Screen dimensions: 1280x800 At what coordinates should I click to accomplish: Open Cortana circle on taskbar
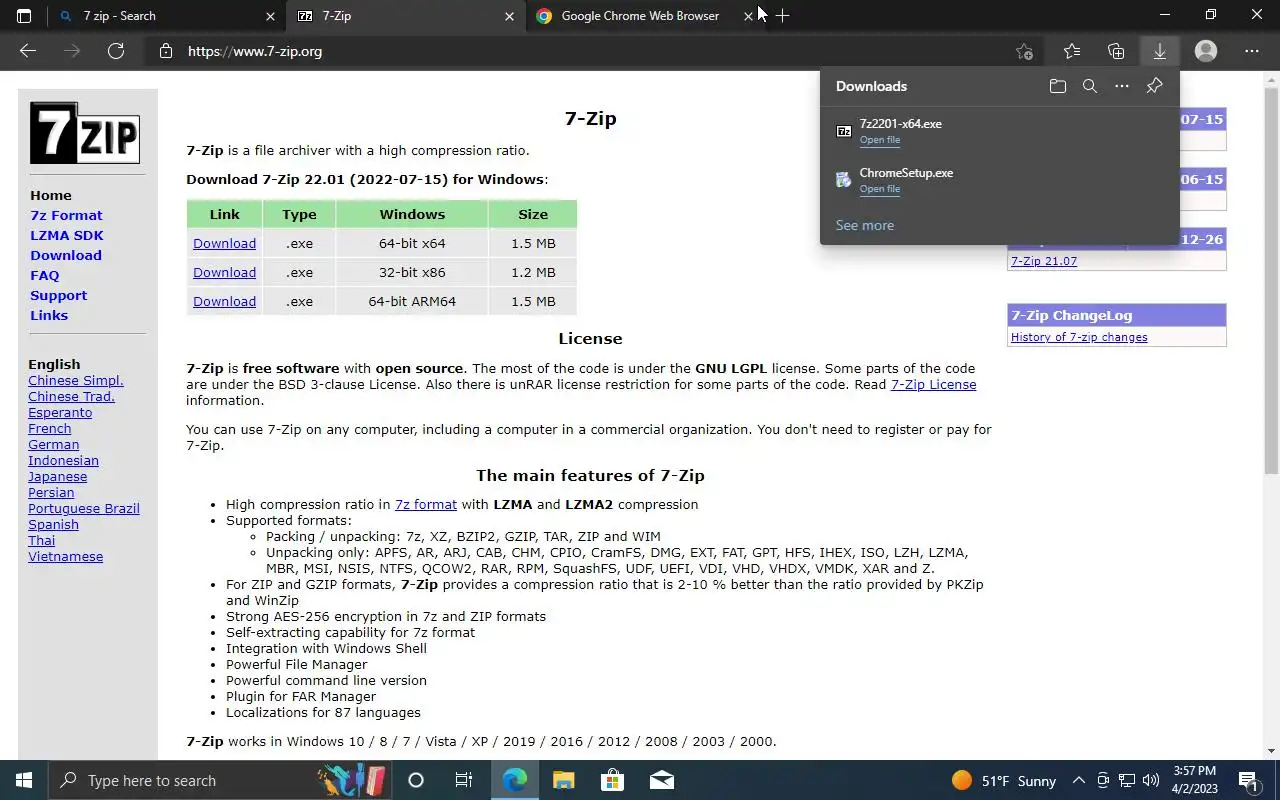click(x=416, y=780)
